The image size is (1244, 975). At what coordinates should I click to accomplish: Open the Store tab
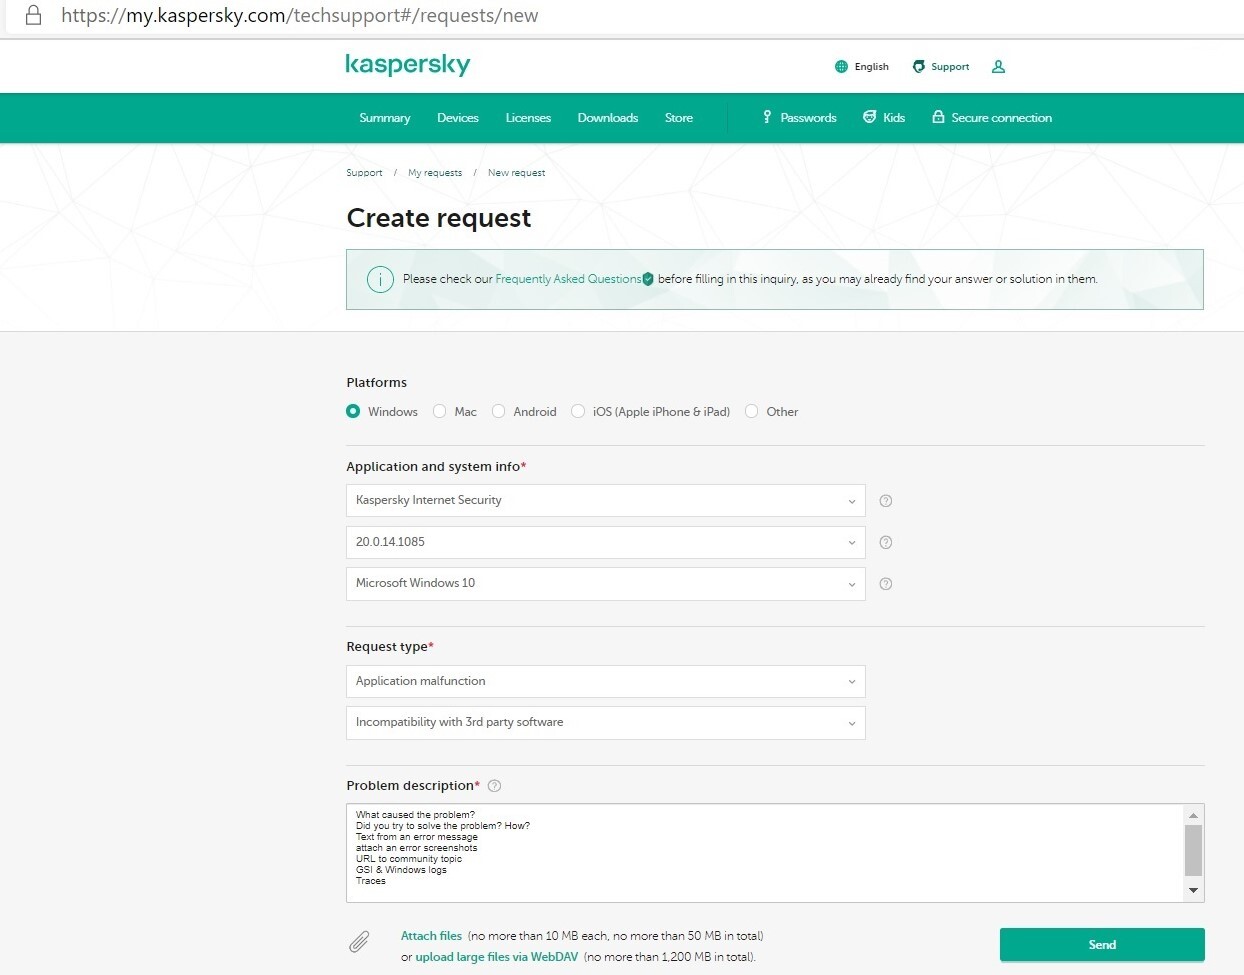679,118
